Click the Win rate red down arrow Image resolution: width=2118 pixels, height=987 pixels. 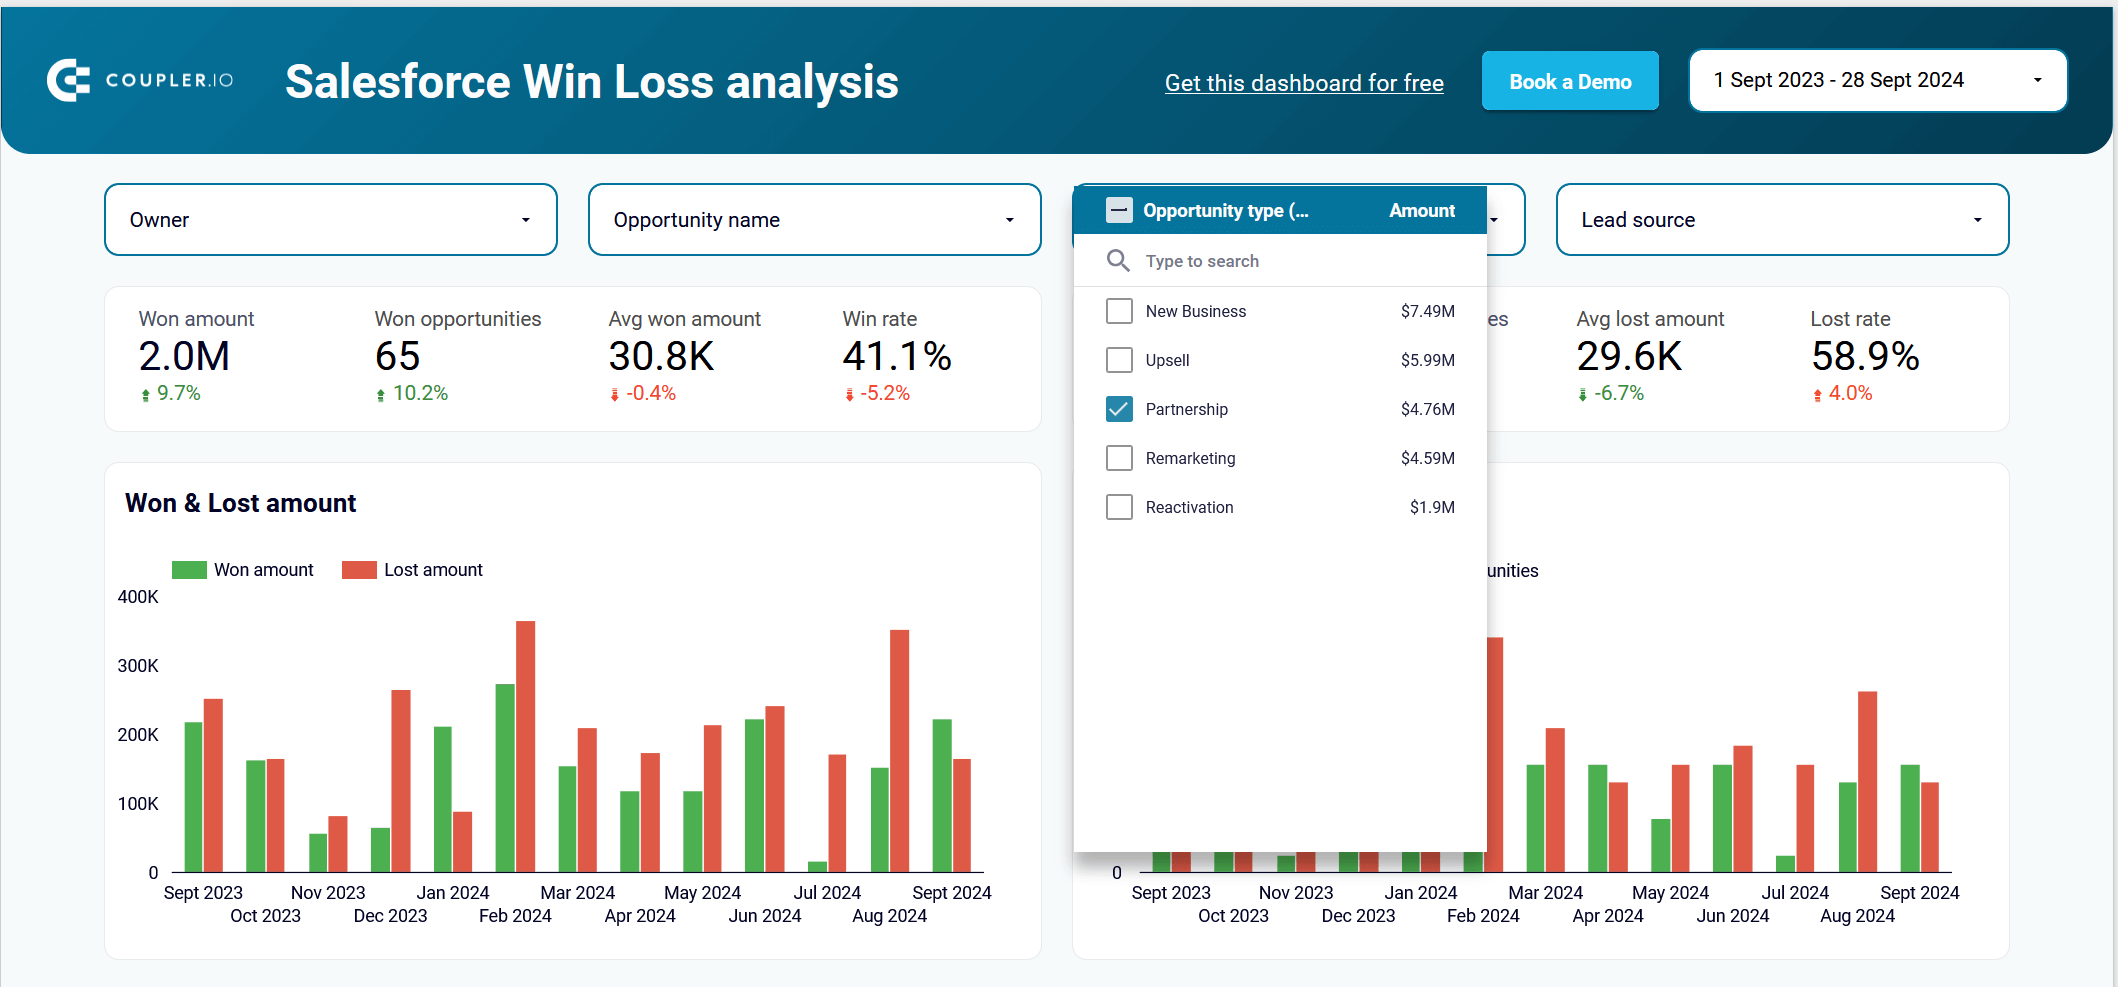click(x=849, y=395)
